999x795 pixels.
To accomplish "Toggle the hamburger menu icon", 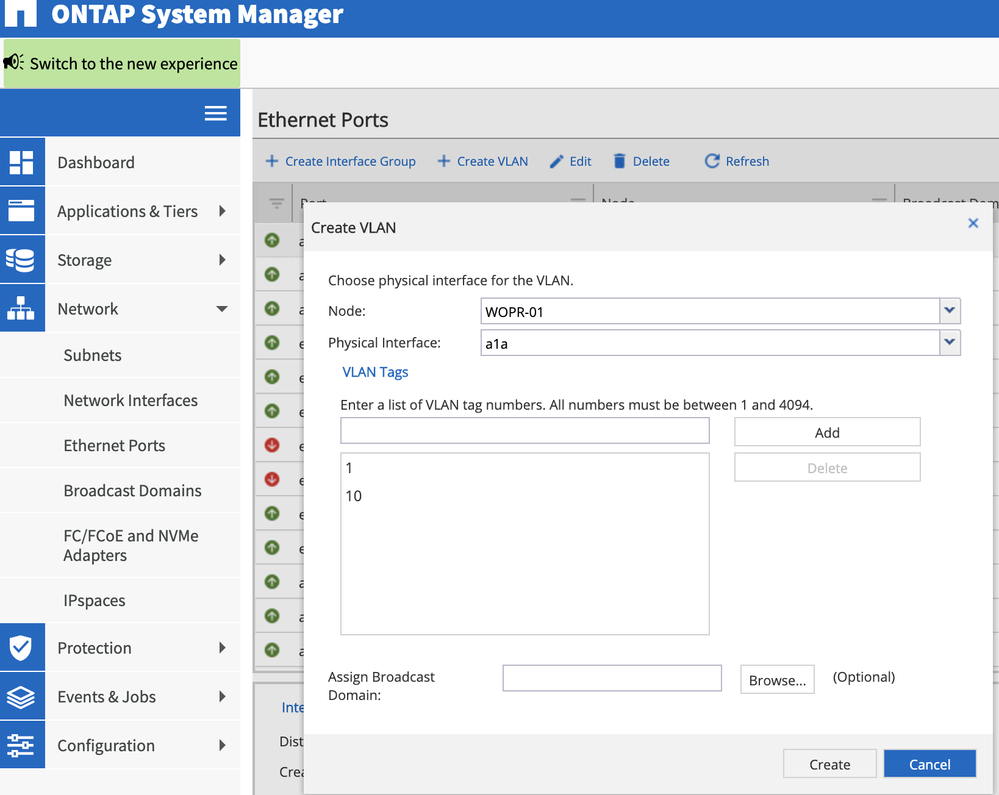I will click(215, 114).
